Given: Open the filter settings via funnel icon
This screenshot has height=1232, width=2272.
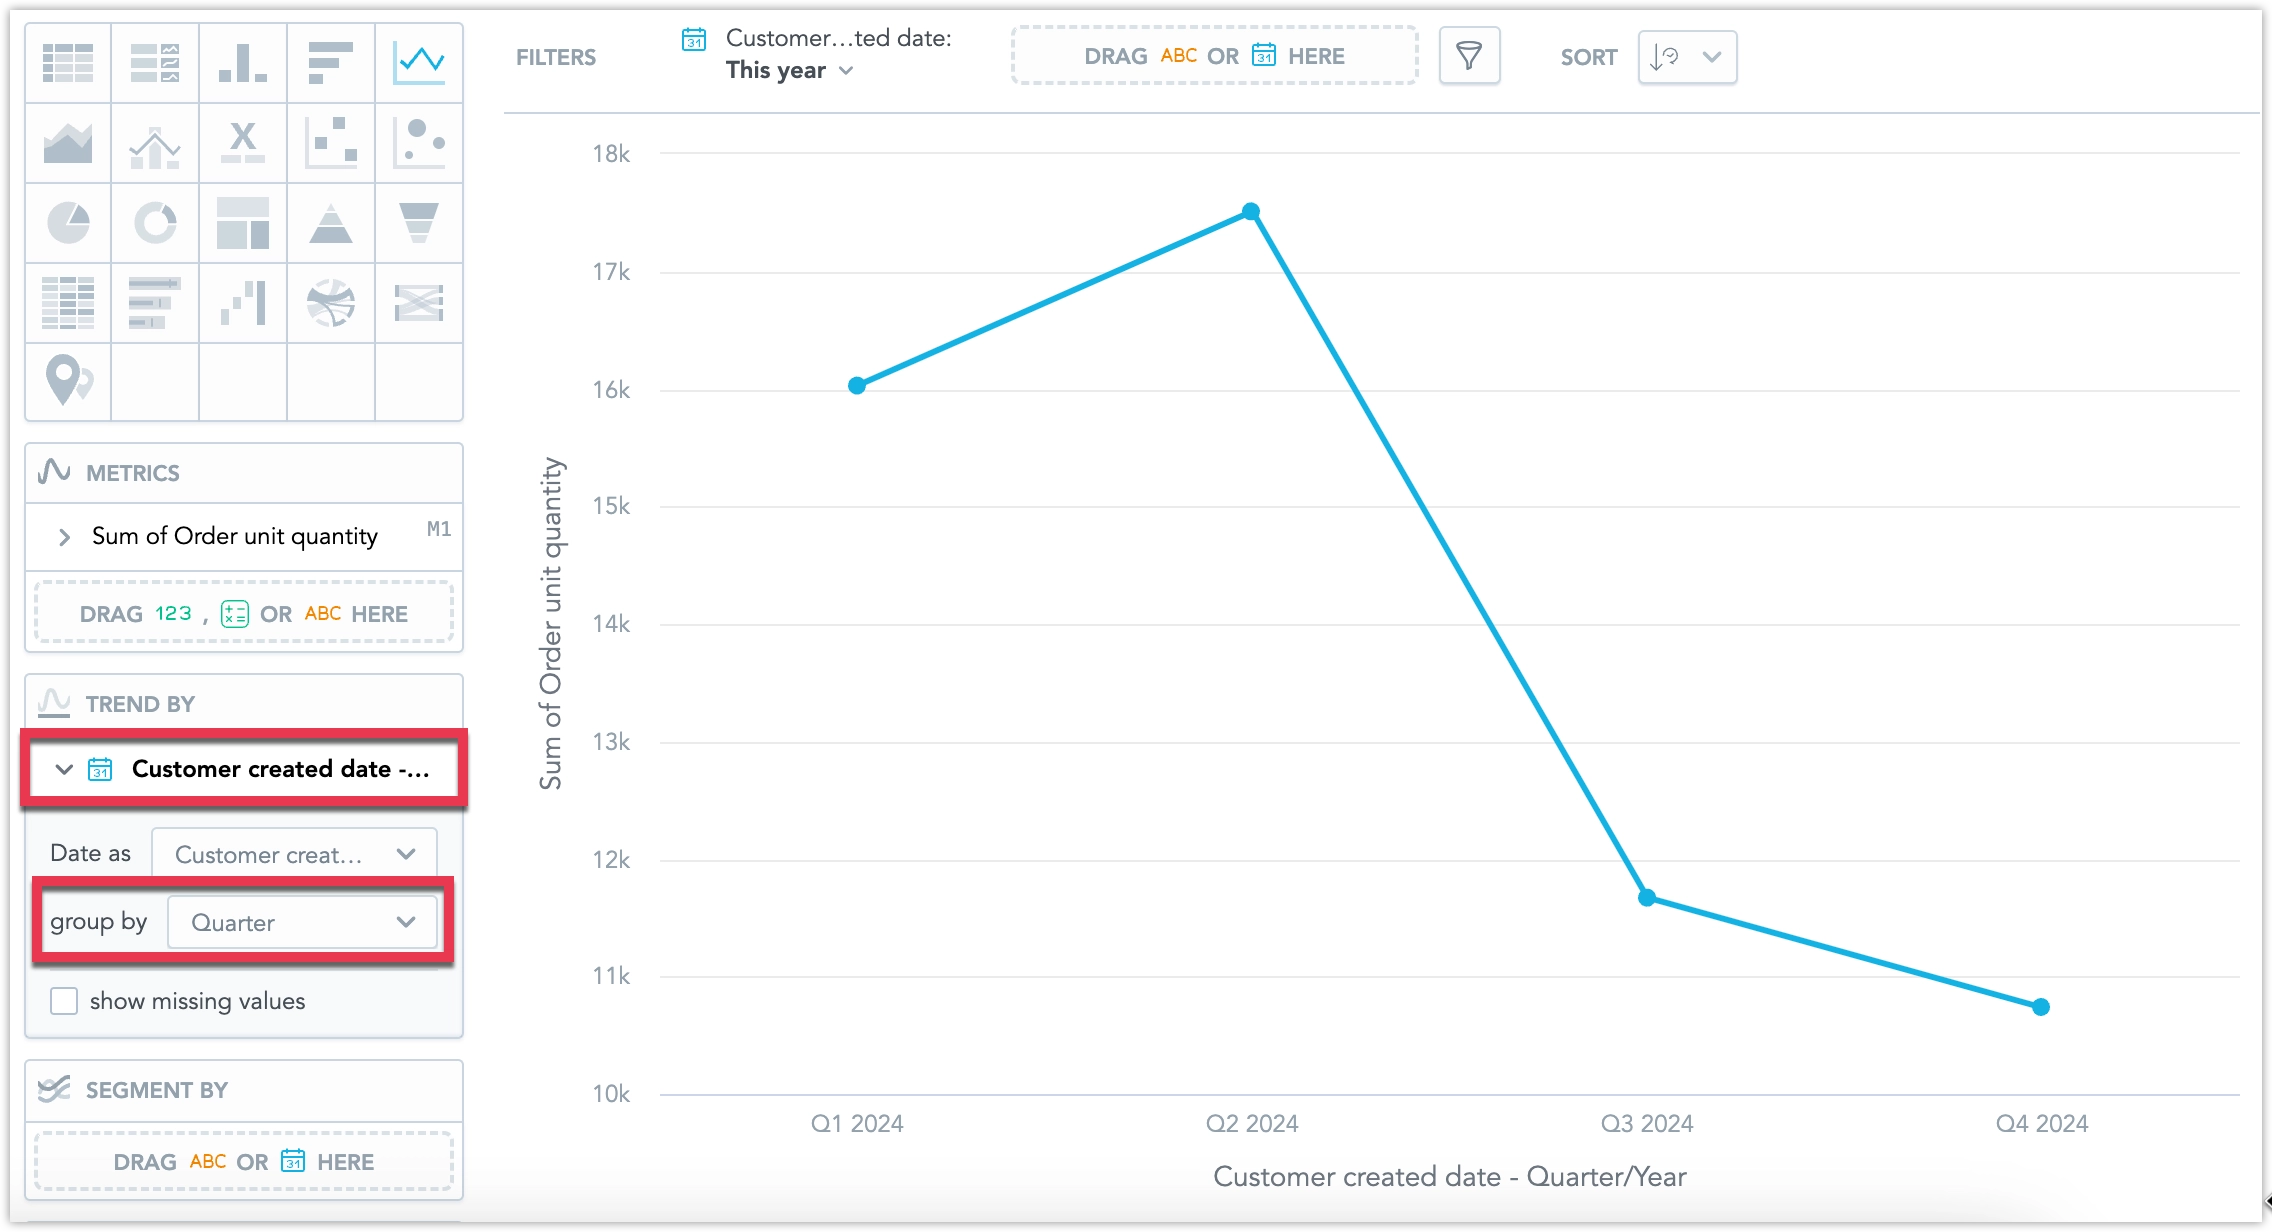Looking at the screenshot, I should [1469, 56].
